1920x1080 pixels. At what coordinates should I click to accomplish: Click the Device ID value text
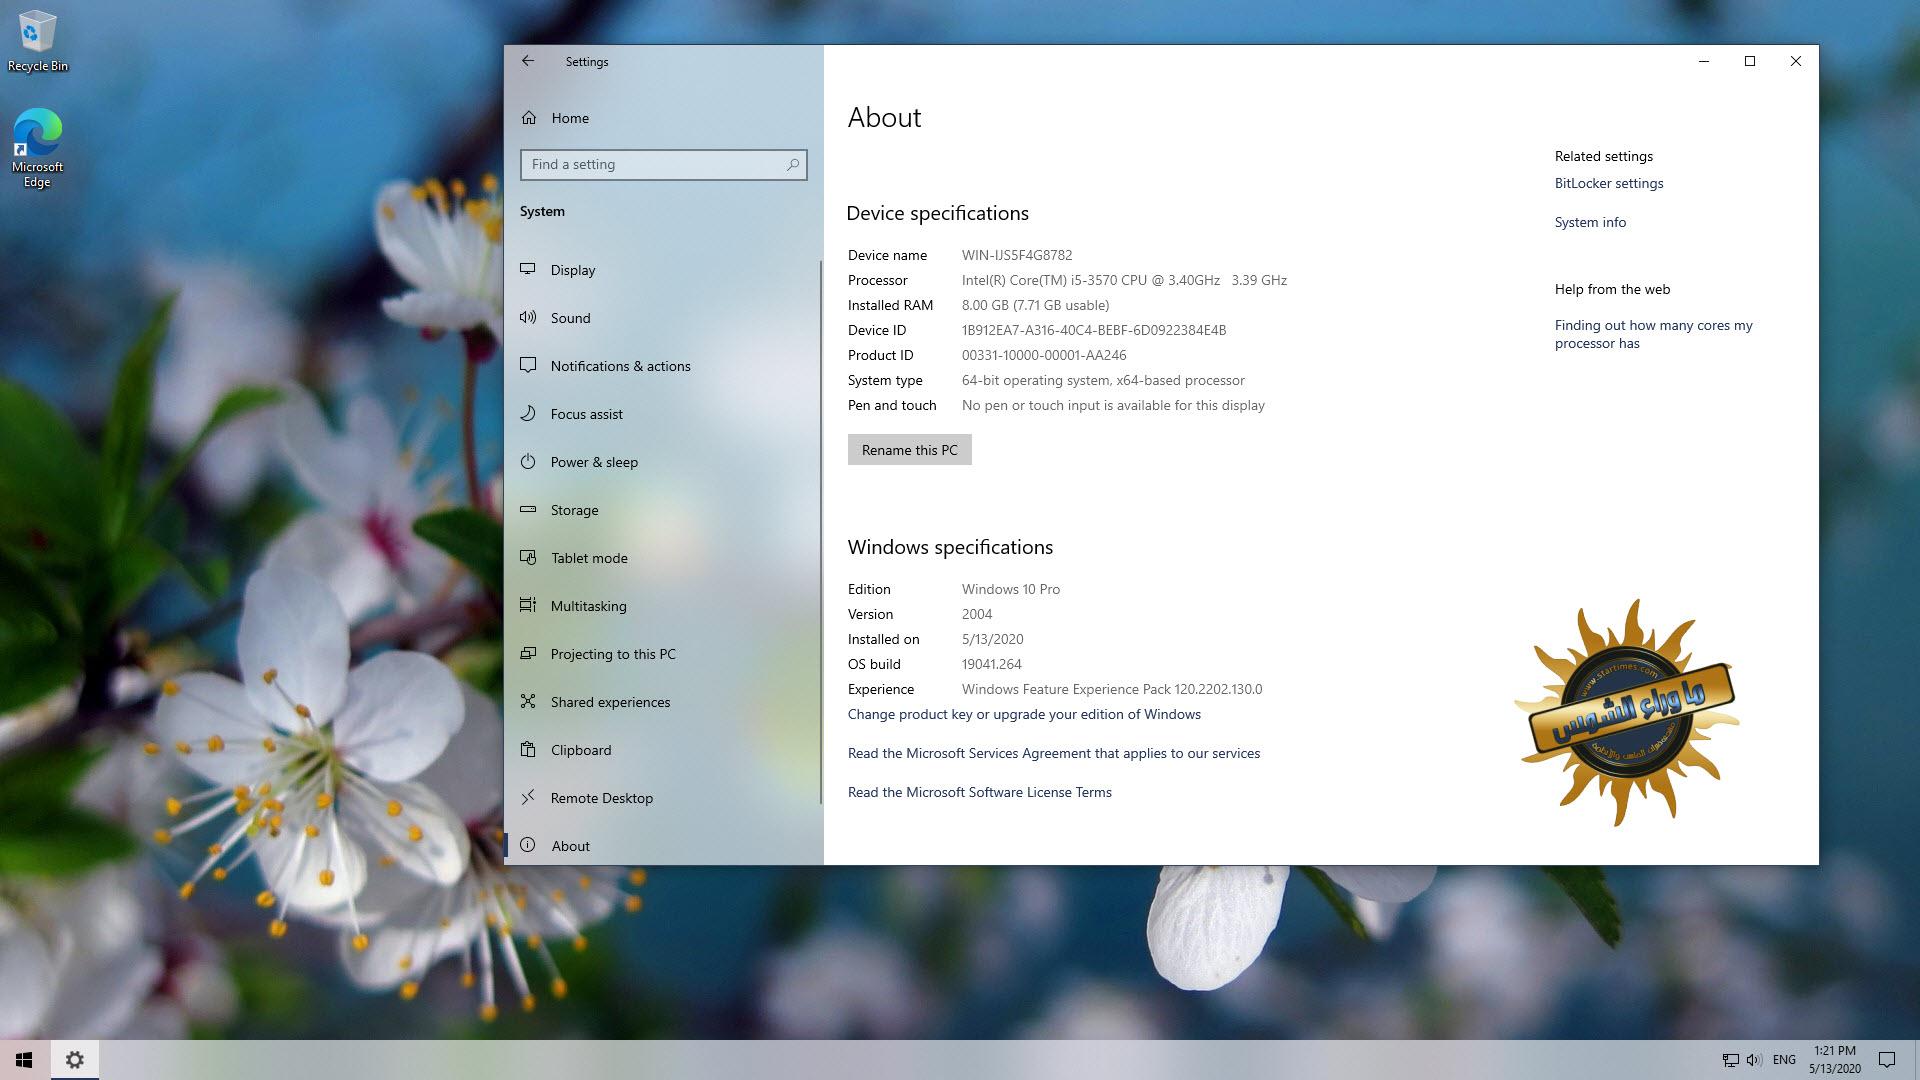point(1093,330)
